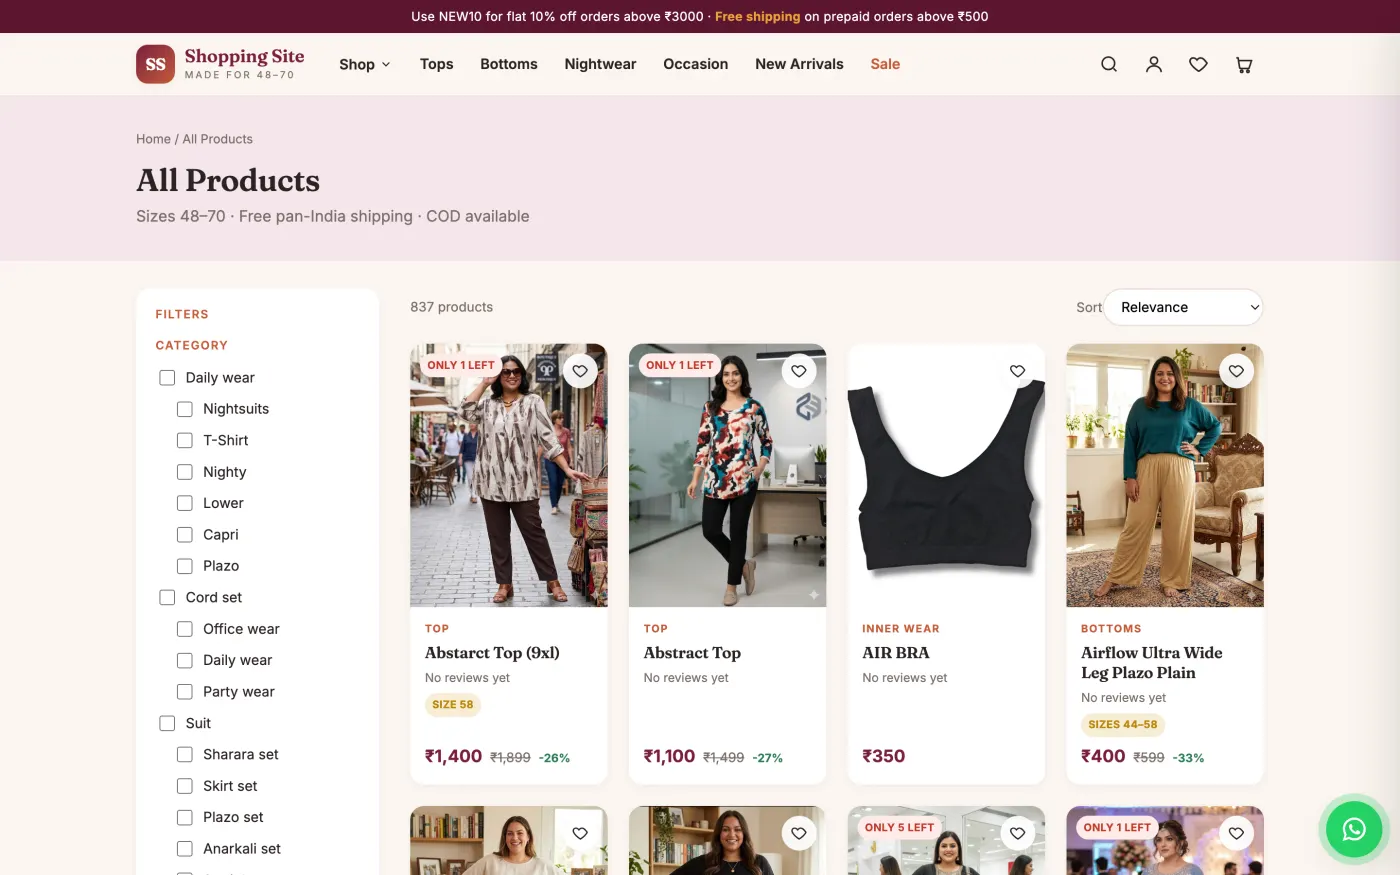The width and height of the screenshot is (1400, 875).
Task: Click the ₹350 price
Action: pos(884,757)
